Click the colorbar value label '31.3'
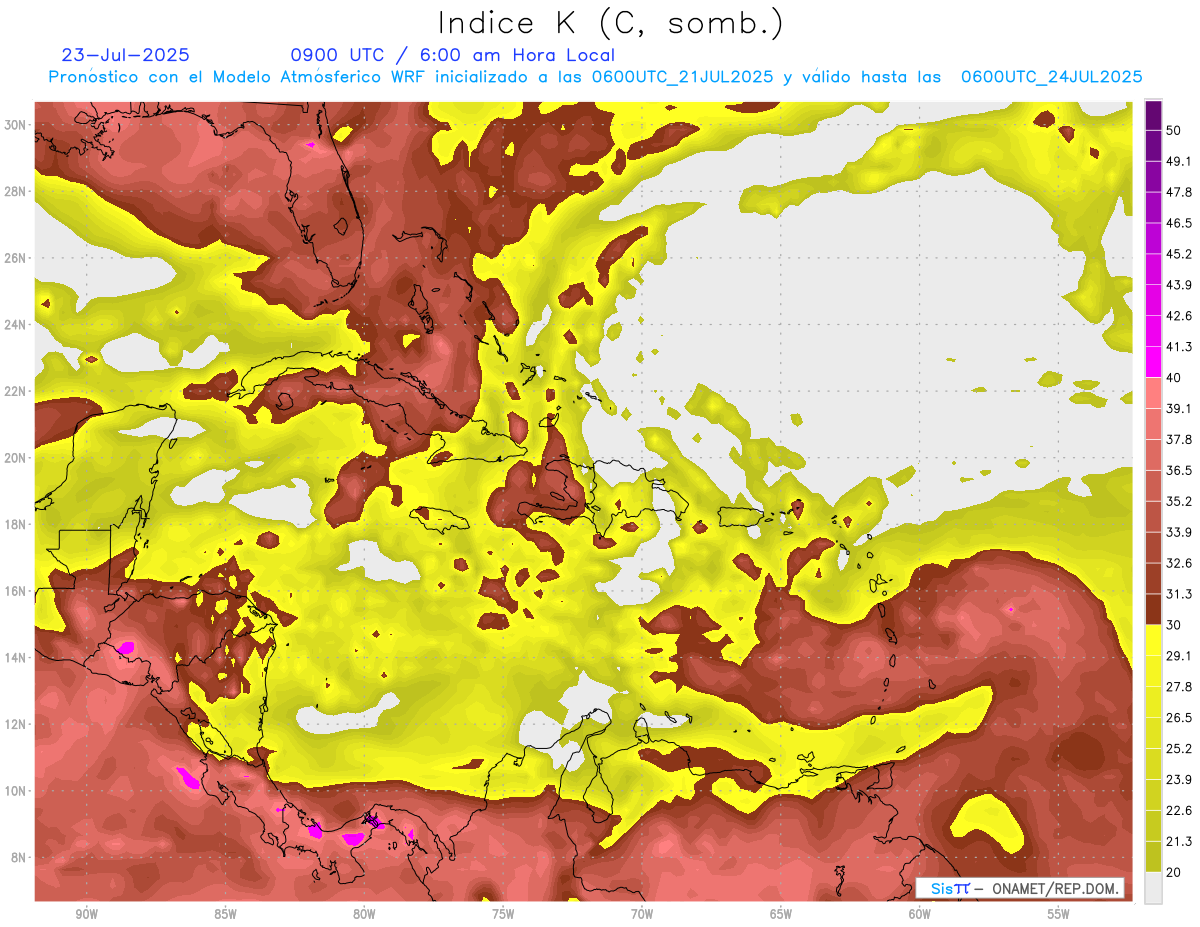1200x927 pixels. [1179, 594]
